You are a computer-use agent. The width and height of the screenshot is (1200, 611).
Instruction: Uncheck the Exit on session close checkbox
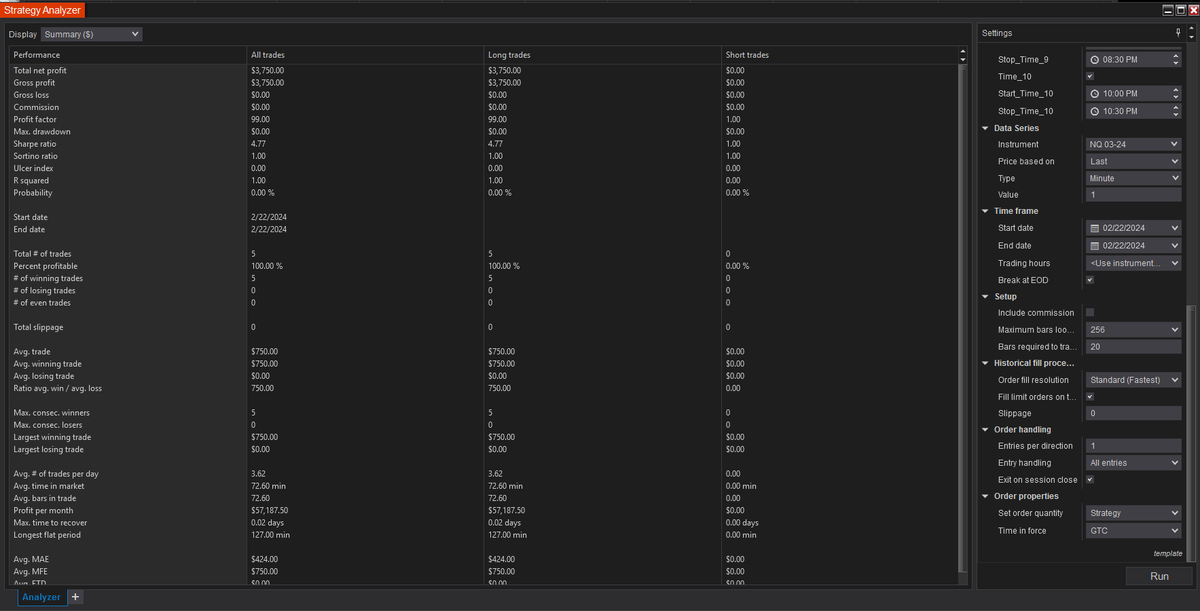click(x=1090, y=480)
